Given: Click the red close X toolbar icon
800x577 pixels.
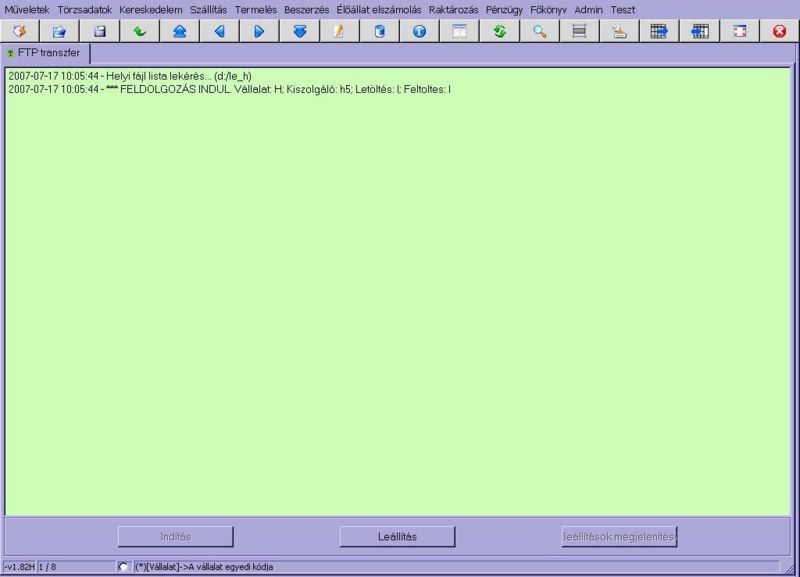Looking at the screenshot, I should click(x=779, y=31).
